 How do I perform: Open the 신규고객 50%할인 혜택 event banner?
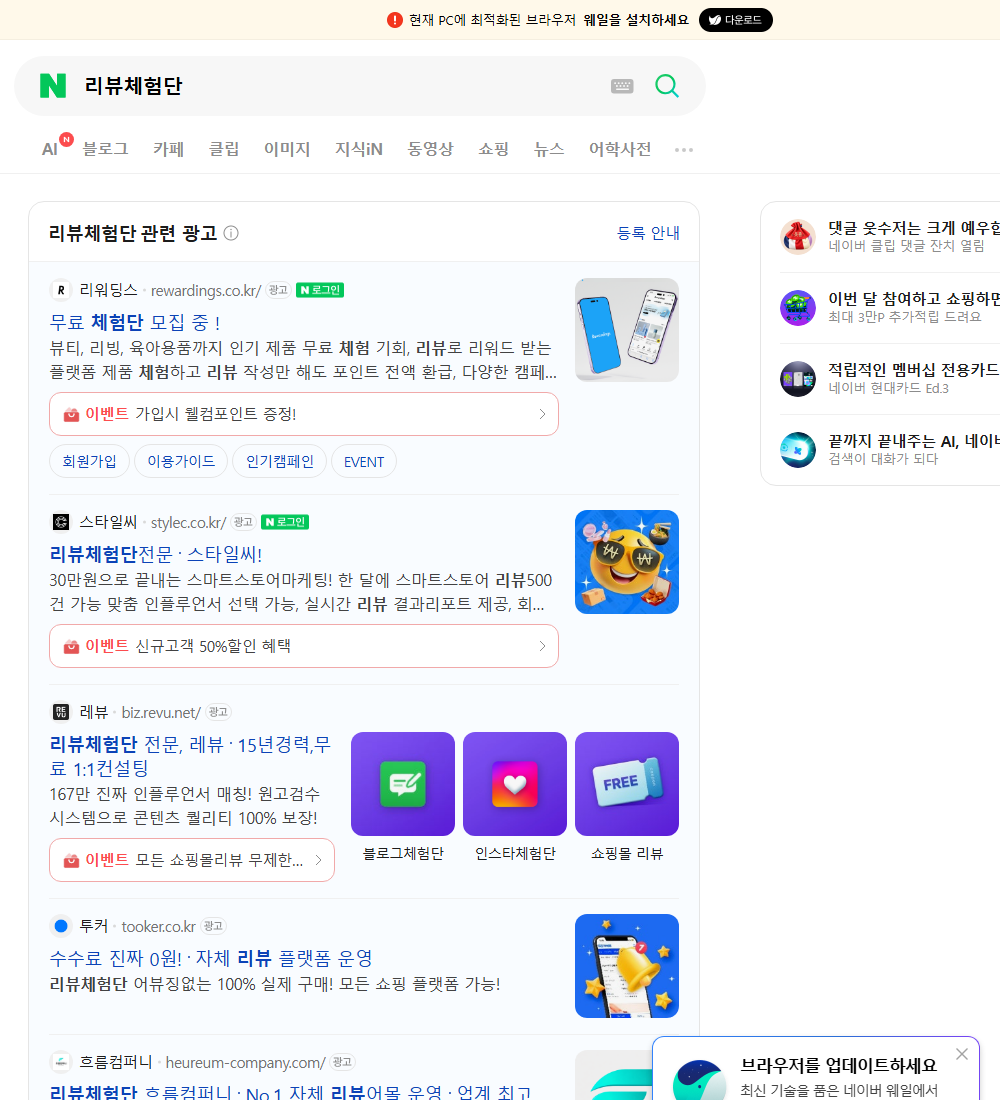(x=304, y=645)
